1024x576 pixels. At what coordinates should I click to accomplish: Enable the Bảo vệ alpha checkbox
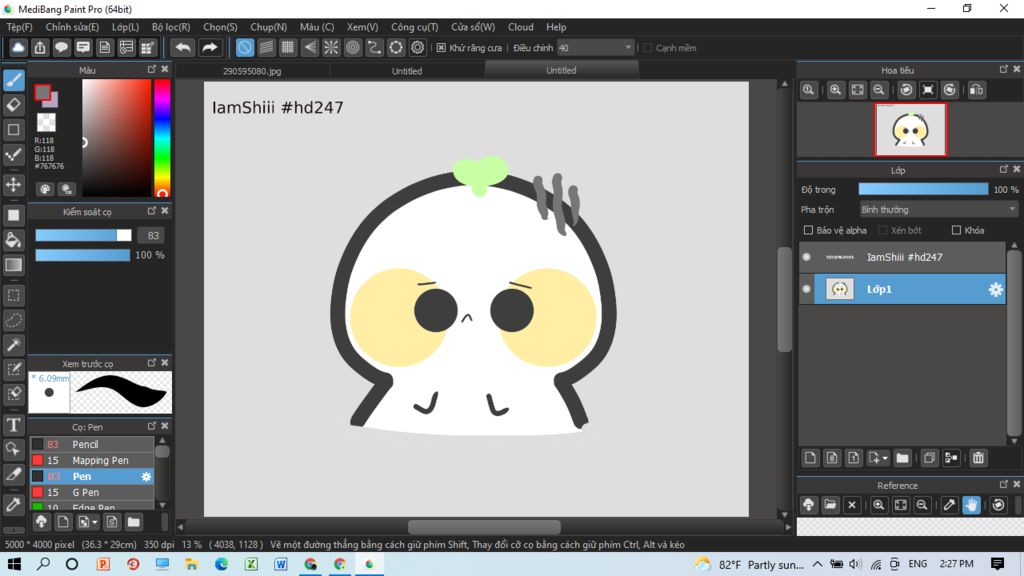809,230
